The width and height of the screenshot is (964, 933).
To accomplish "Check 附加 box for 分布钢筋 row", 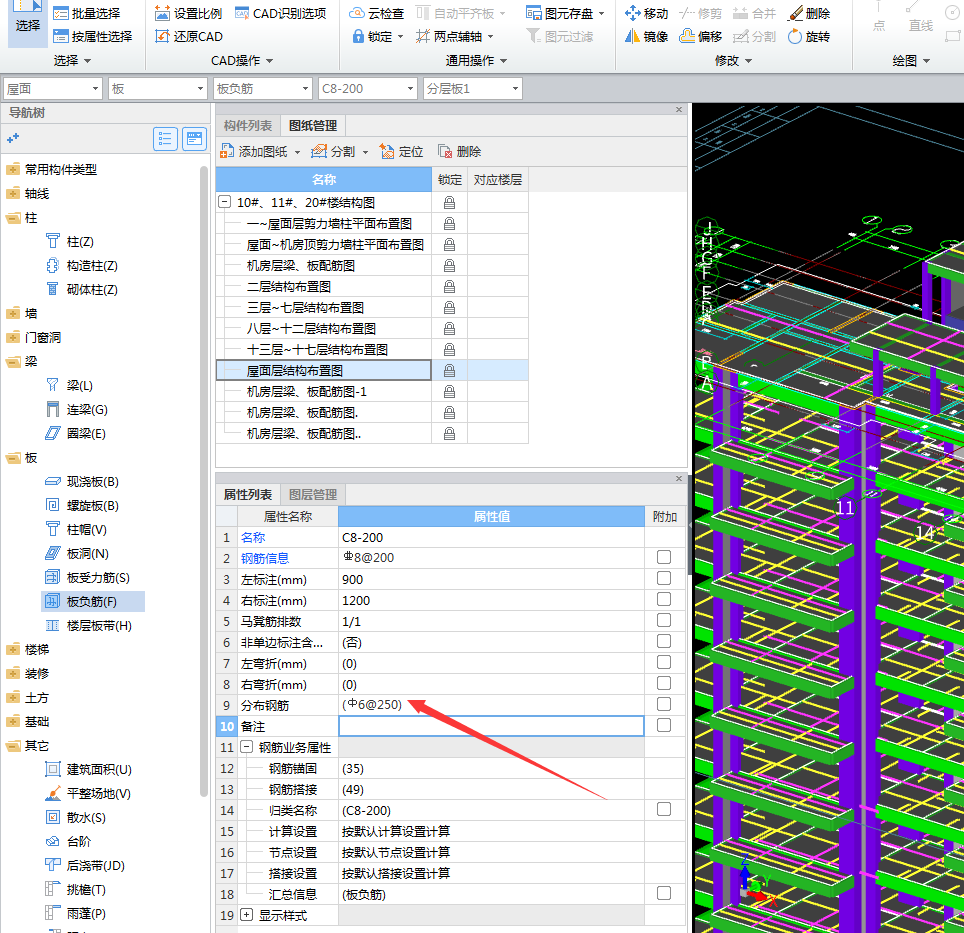I will [664, 704].
